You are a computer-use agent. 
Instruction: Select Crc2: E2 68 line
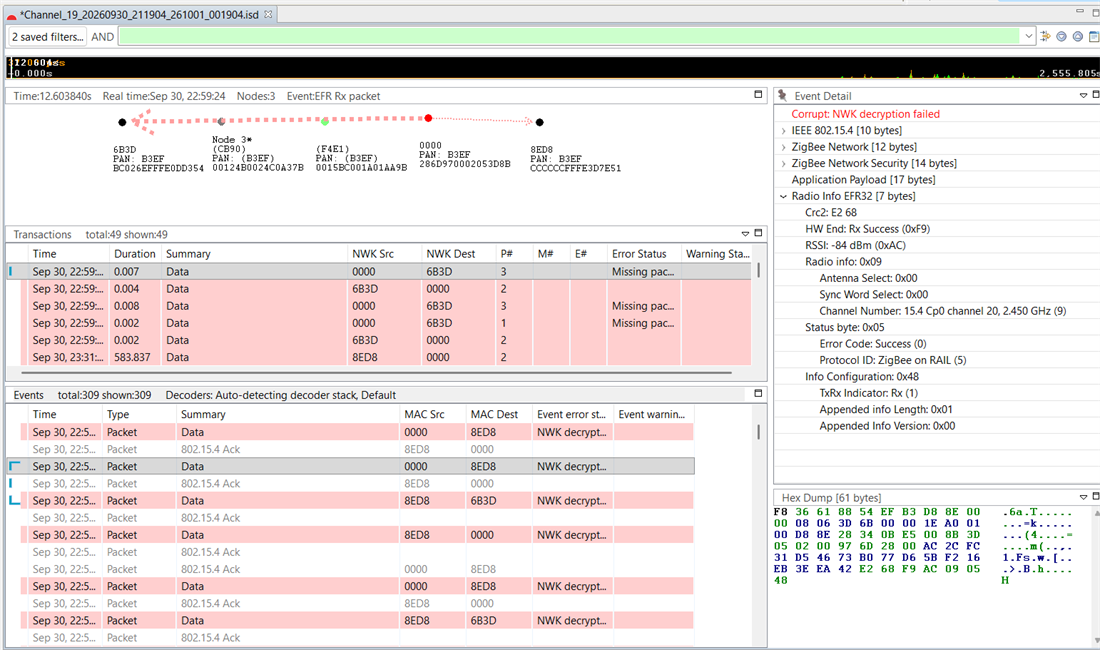831,212
